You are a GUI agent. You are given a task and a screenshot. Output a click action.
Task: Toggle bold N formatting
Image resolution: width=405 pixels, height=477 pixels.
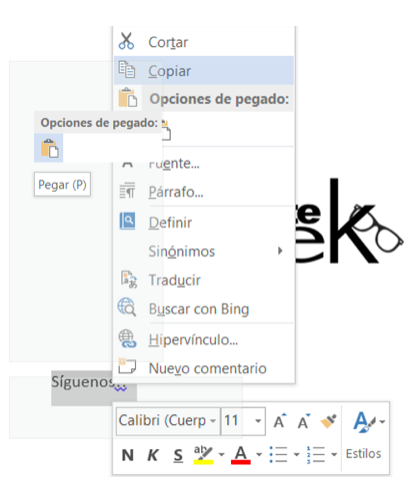click(x=128, y=455)
